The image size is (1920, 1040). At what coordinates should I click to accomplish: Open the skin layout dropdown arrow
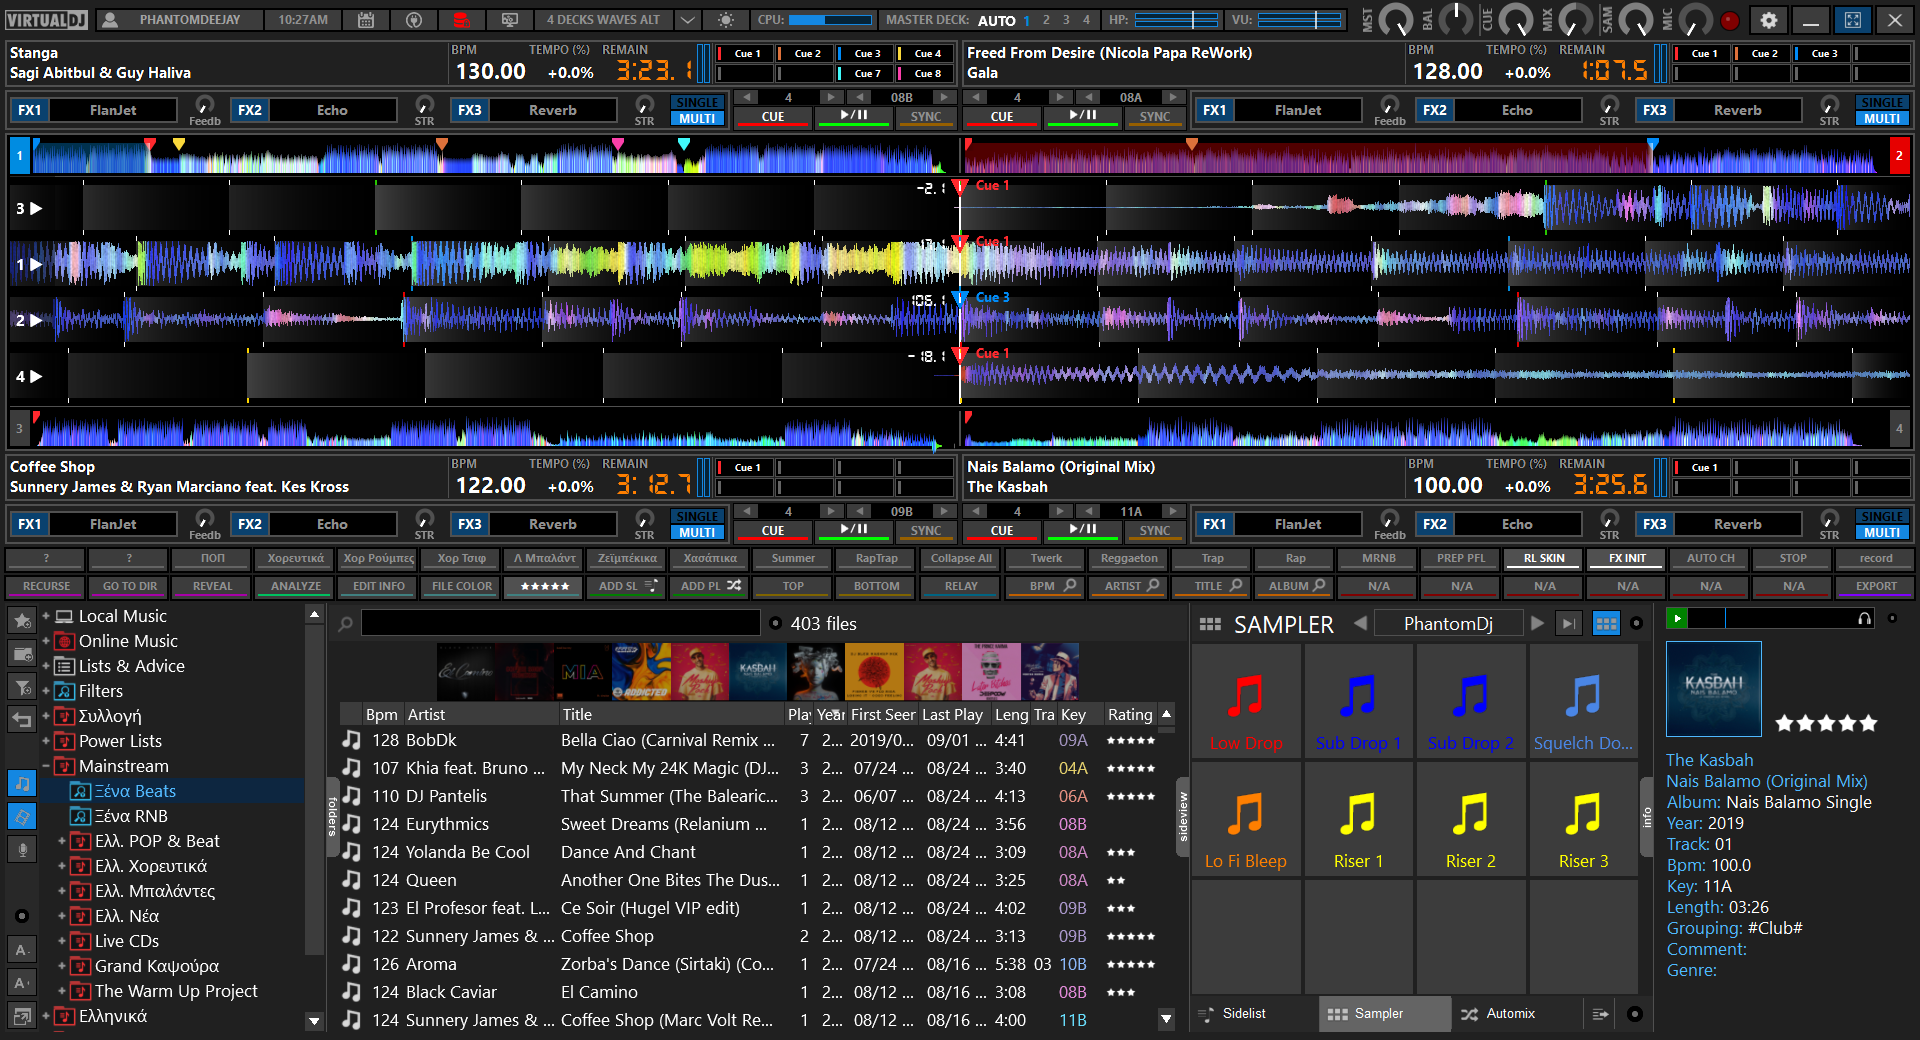coord(687,20)
